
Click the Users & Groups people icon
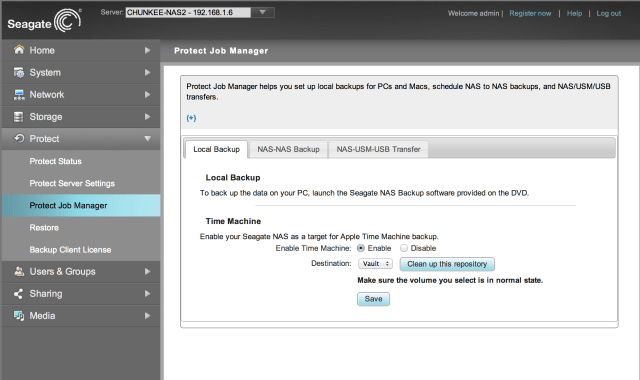coord(19,271)
